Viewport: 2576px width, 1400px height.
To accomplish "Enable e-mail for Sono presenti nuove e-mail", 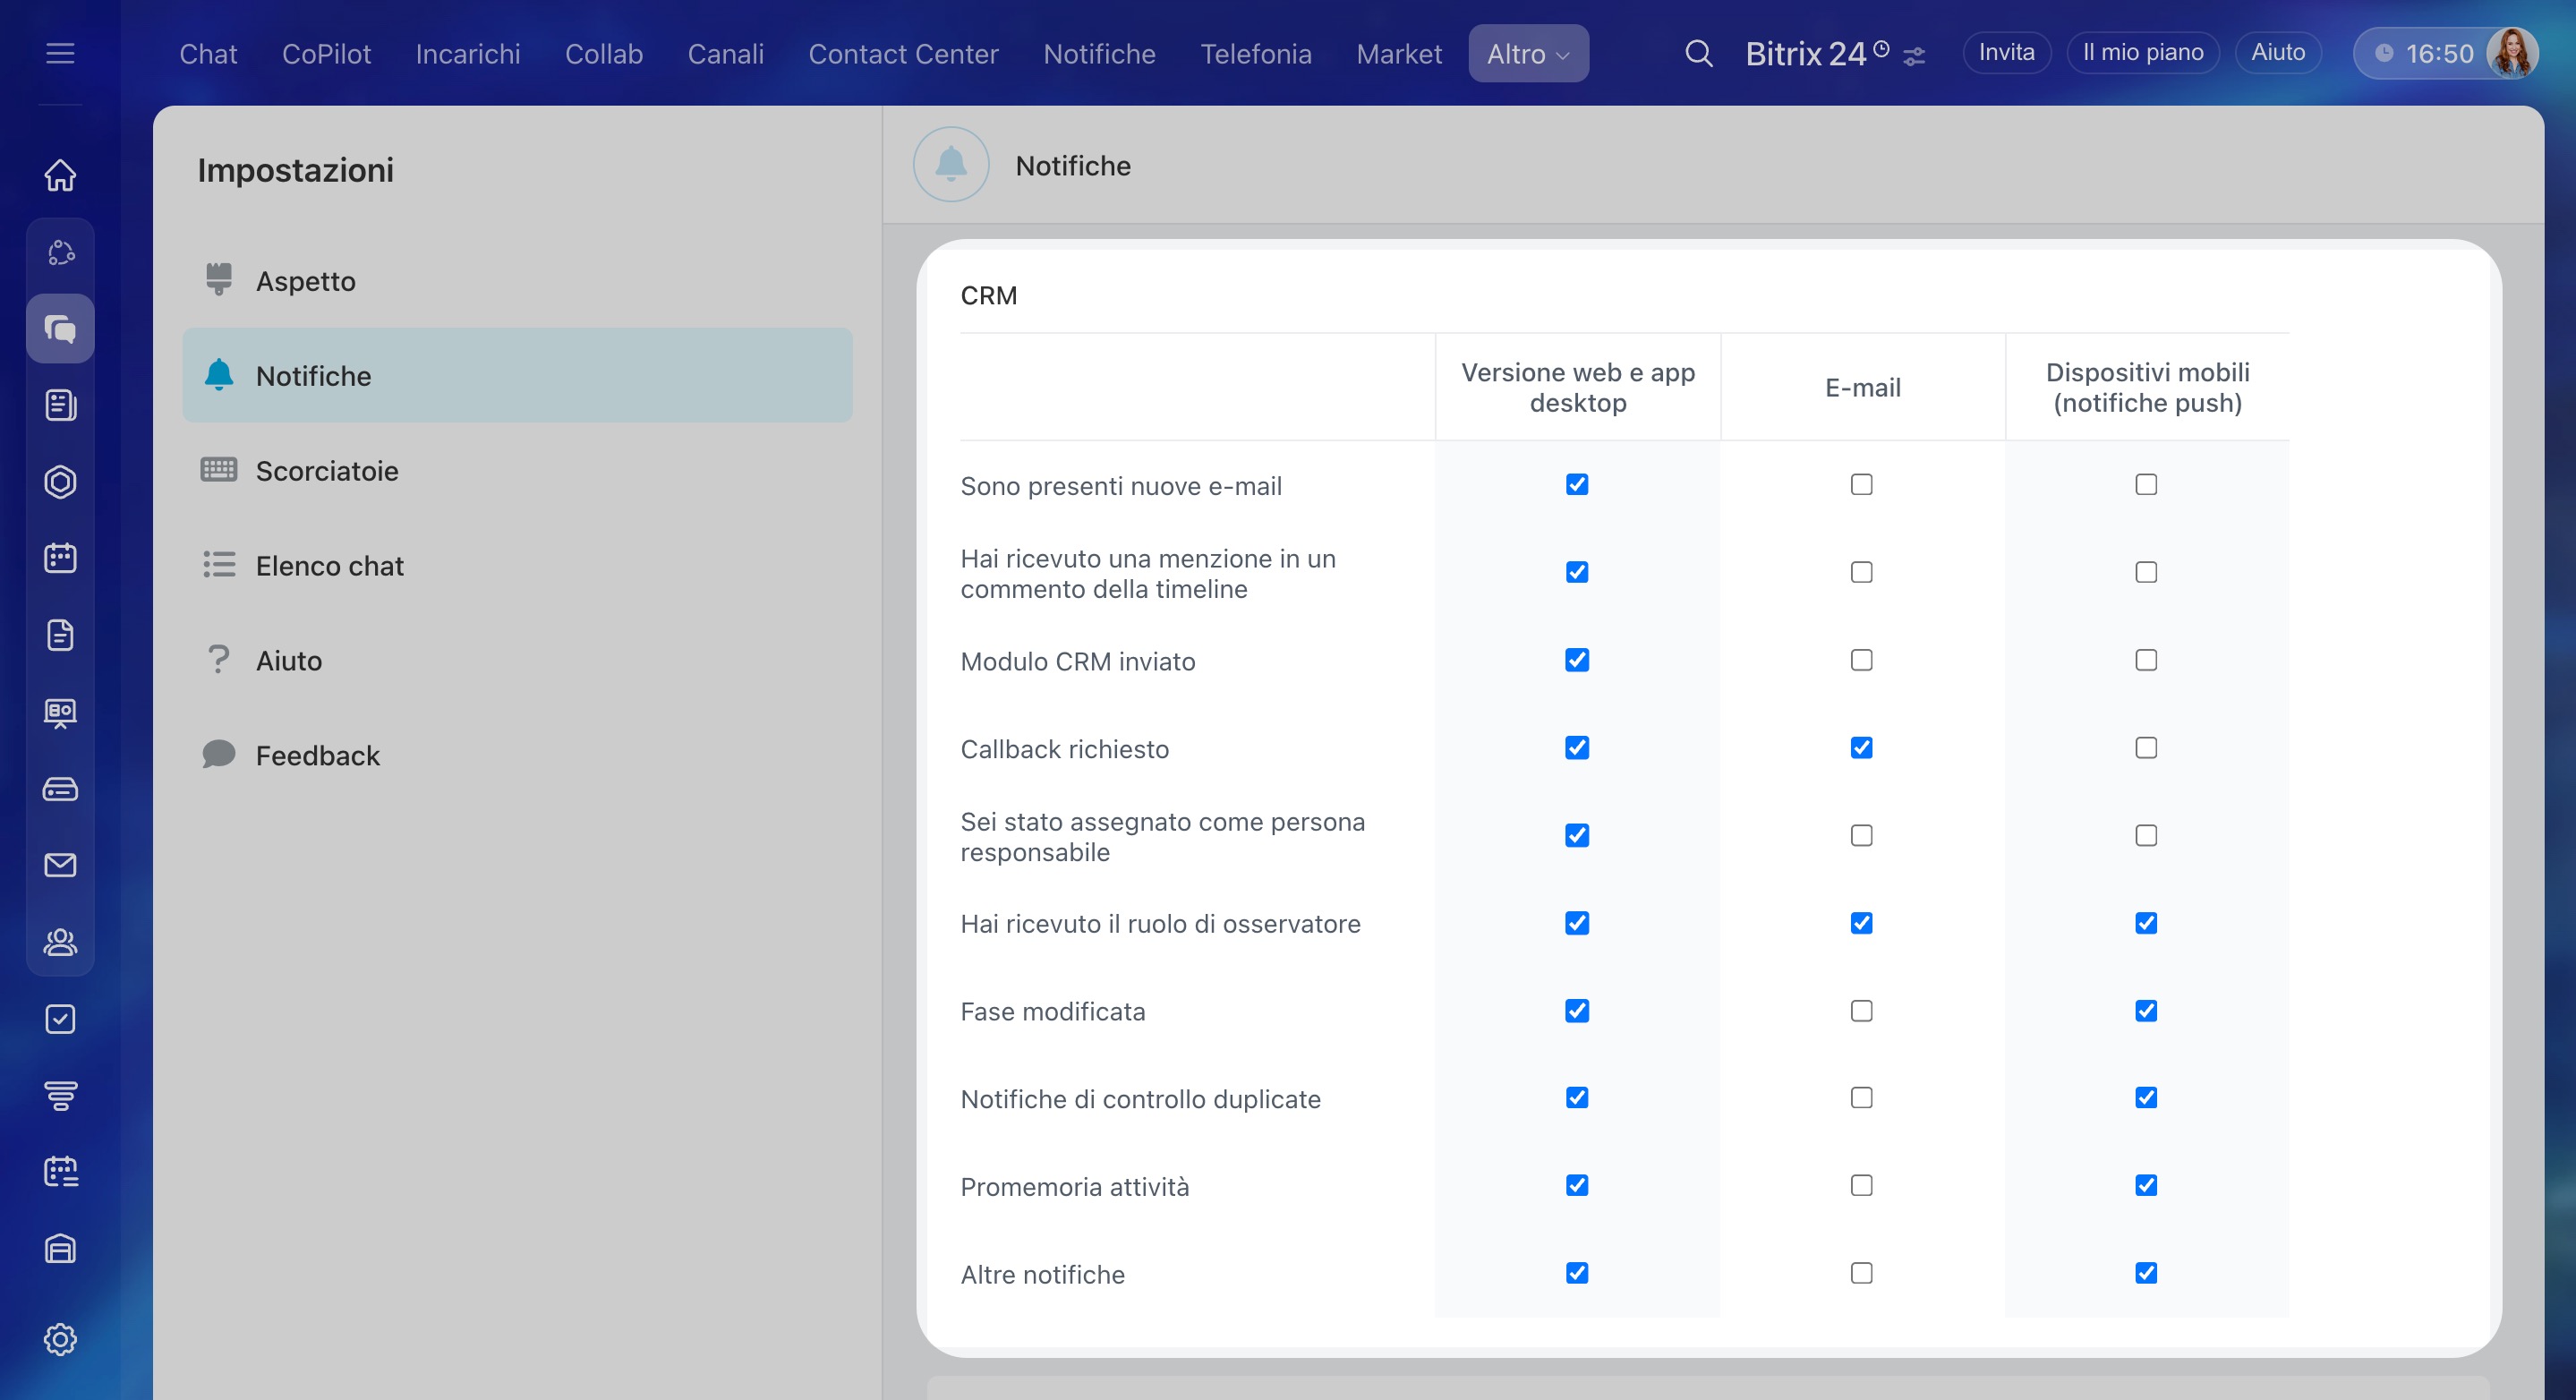I will pyautogui.click(x=1861, y=485).
